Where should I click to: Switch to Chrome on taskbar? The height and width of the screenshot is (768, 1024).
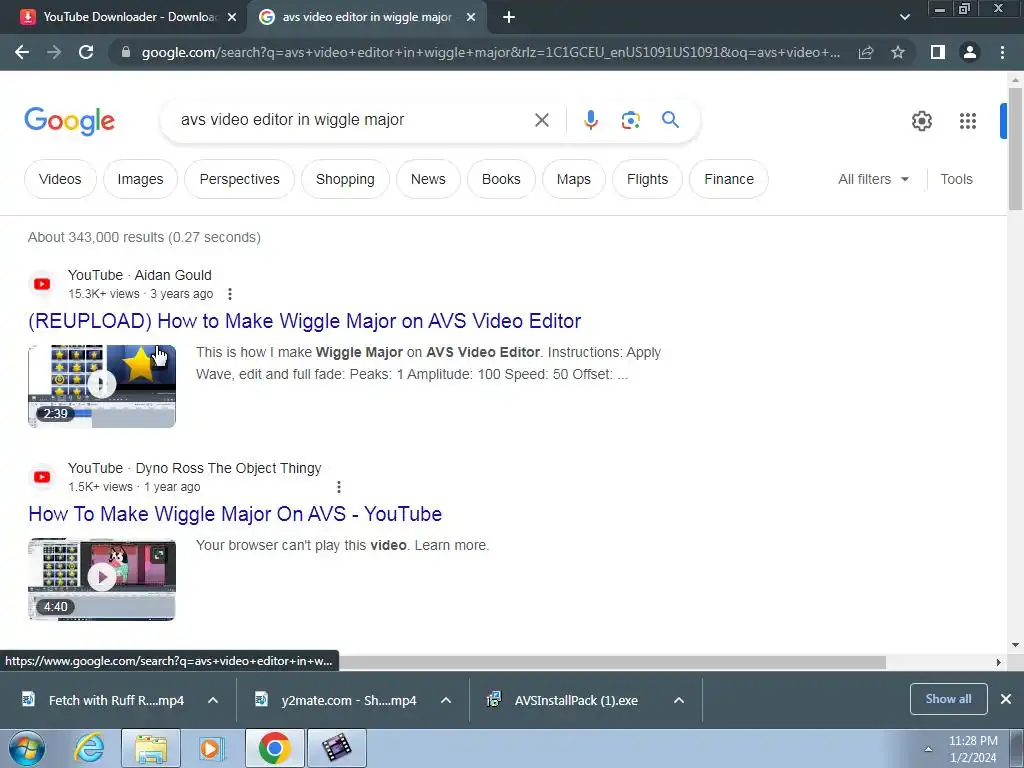[275, 748]
